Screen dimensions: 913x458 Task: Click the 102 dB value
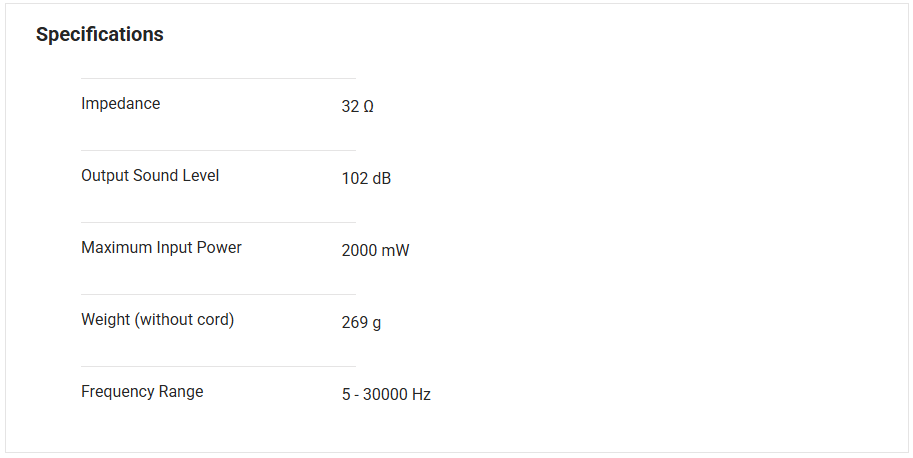(x=366, y=179)
